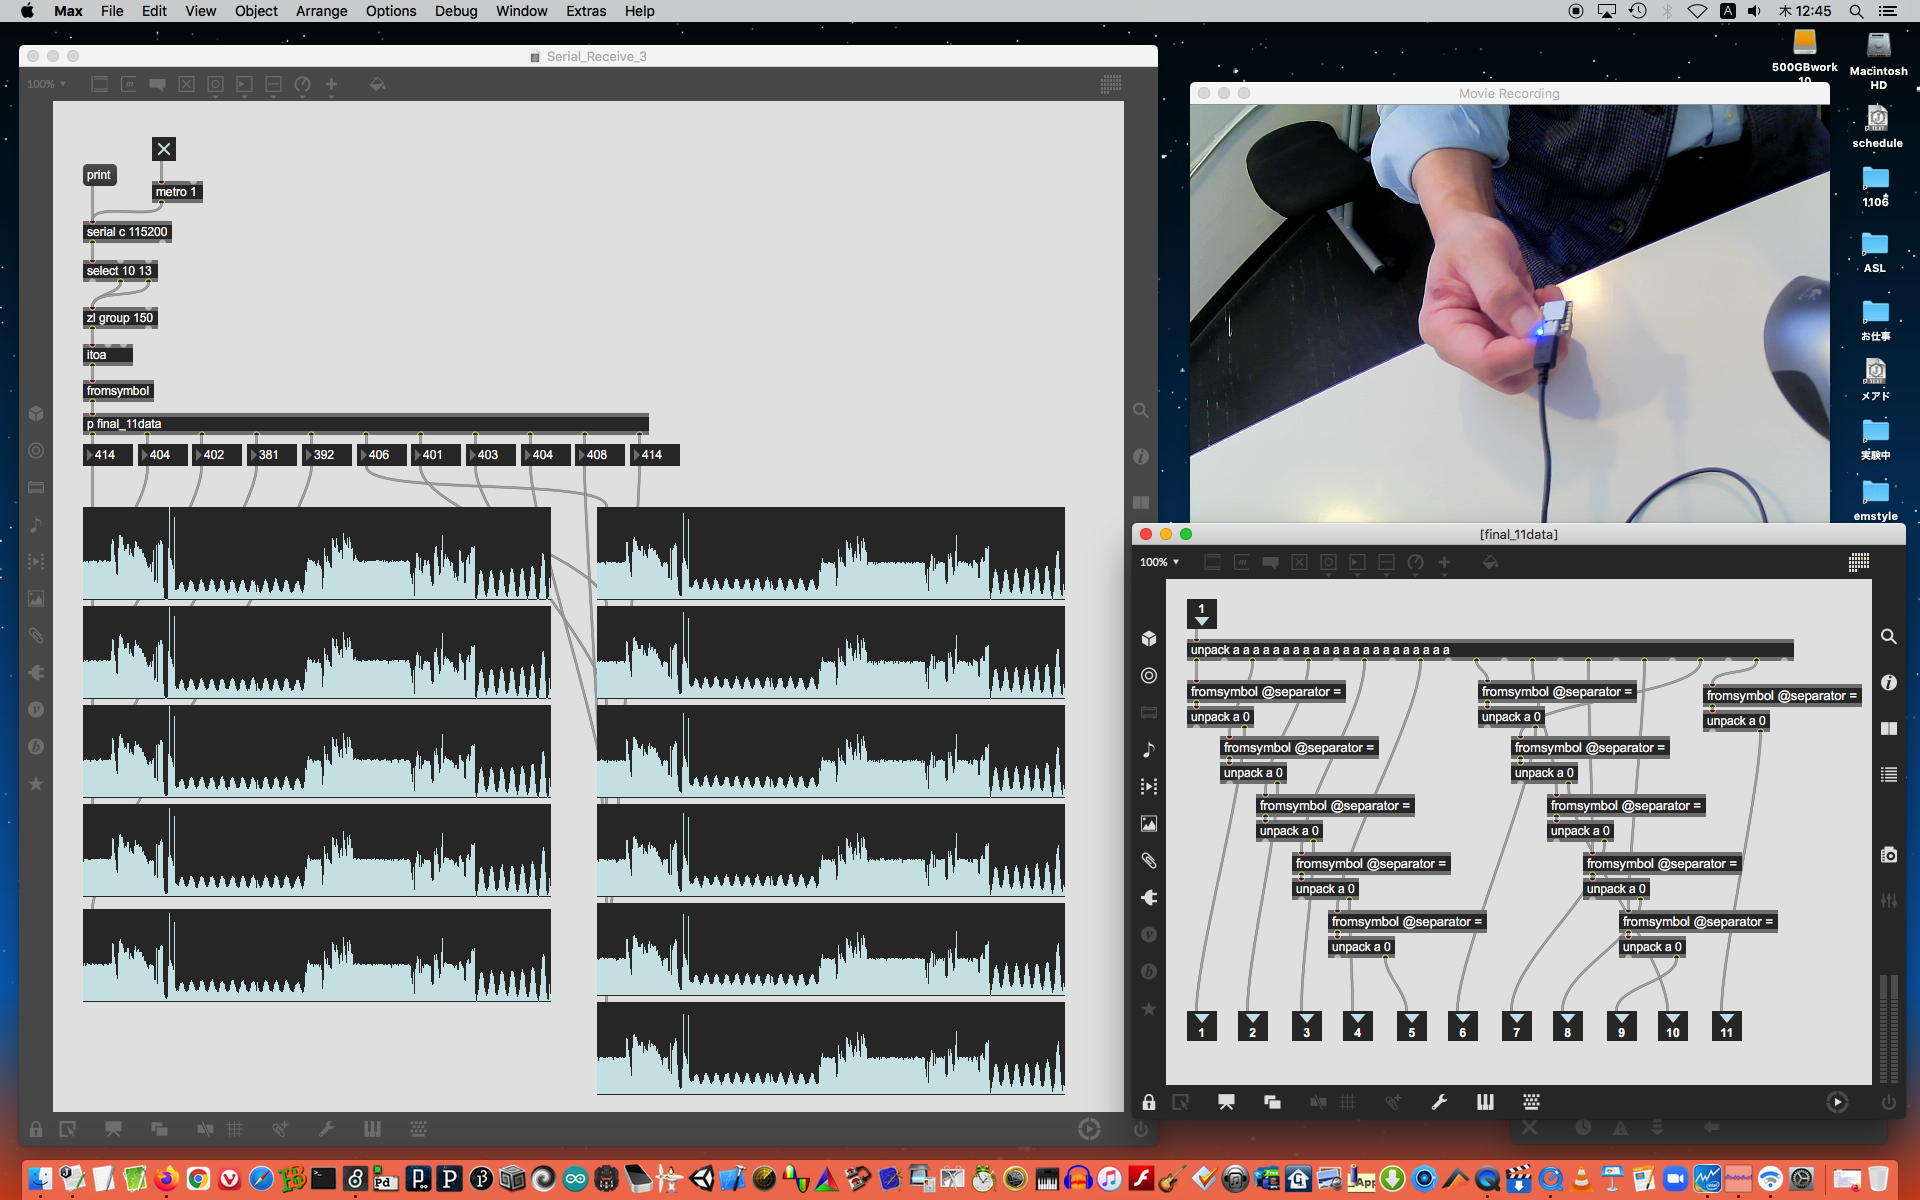Click the print object box
Screen dimensions: 1920x1200
(99, 175)
